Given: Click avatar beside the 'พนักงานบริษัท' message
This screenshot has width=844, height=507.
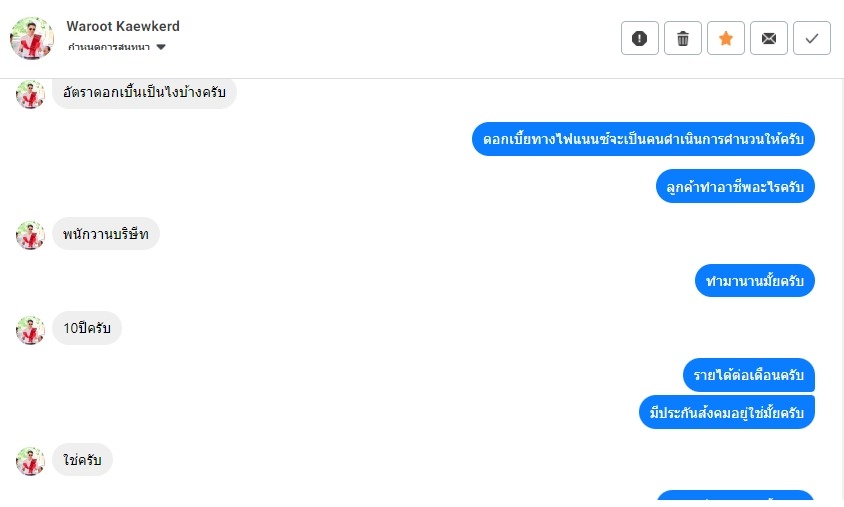Looking at the screenshot, I should [x=30, y=235].
